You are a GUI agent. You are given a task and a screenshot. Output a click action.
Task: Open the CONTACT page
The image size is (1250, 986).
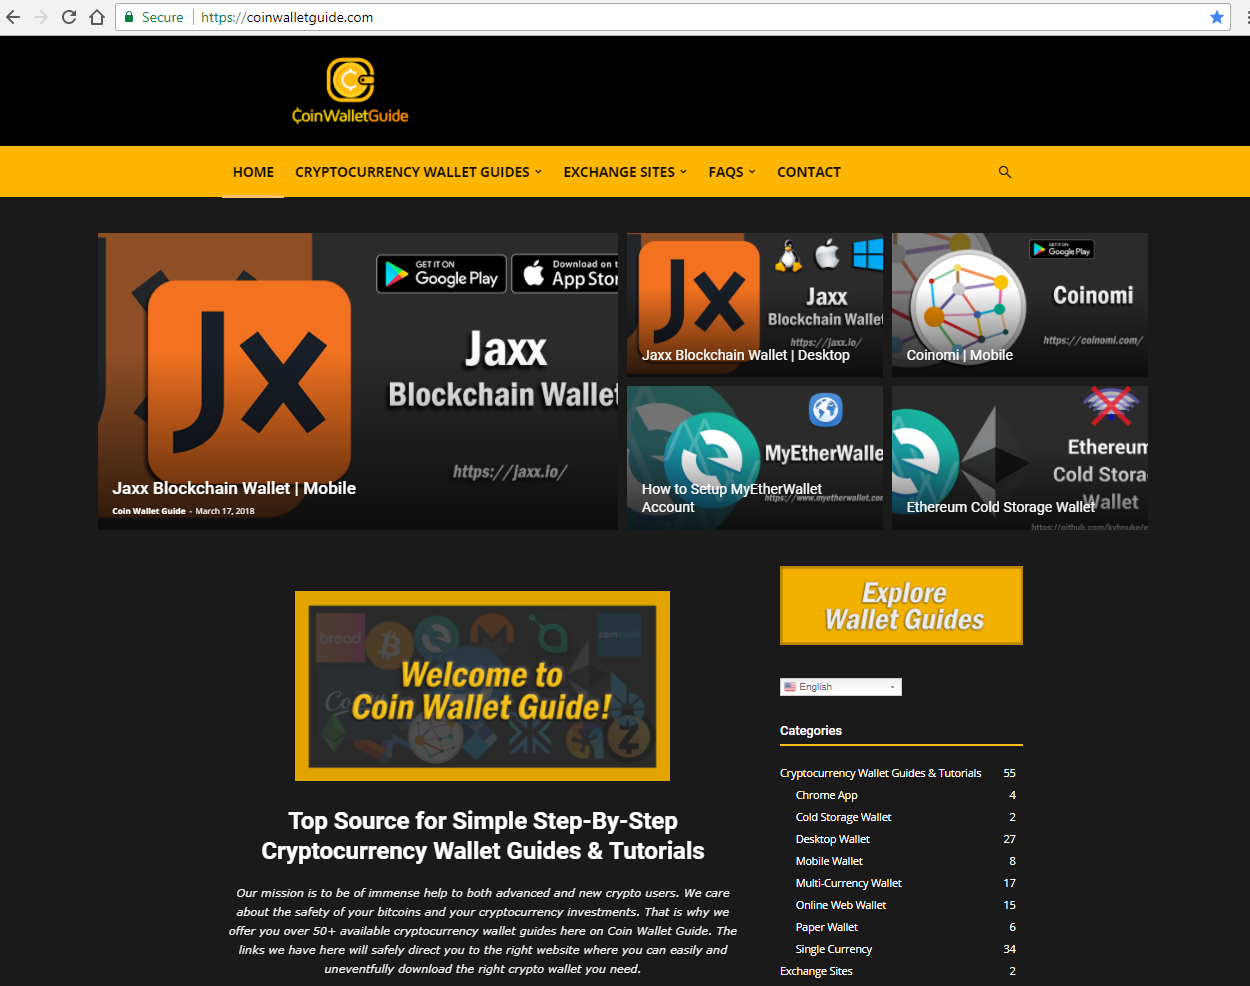pos(809,172)
